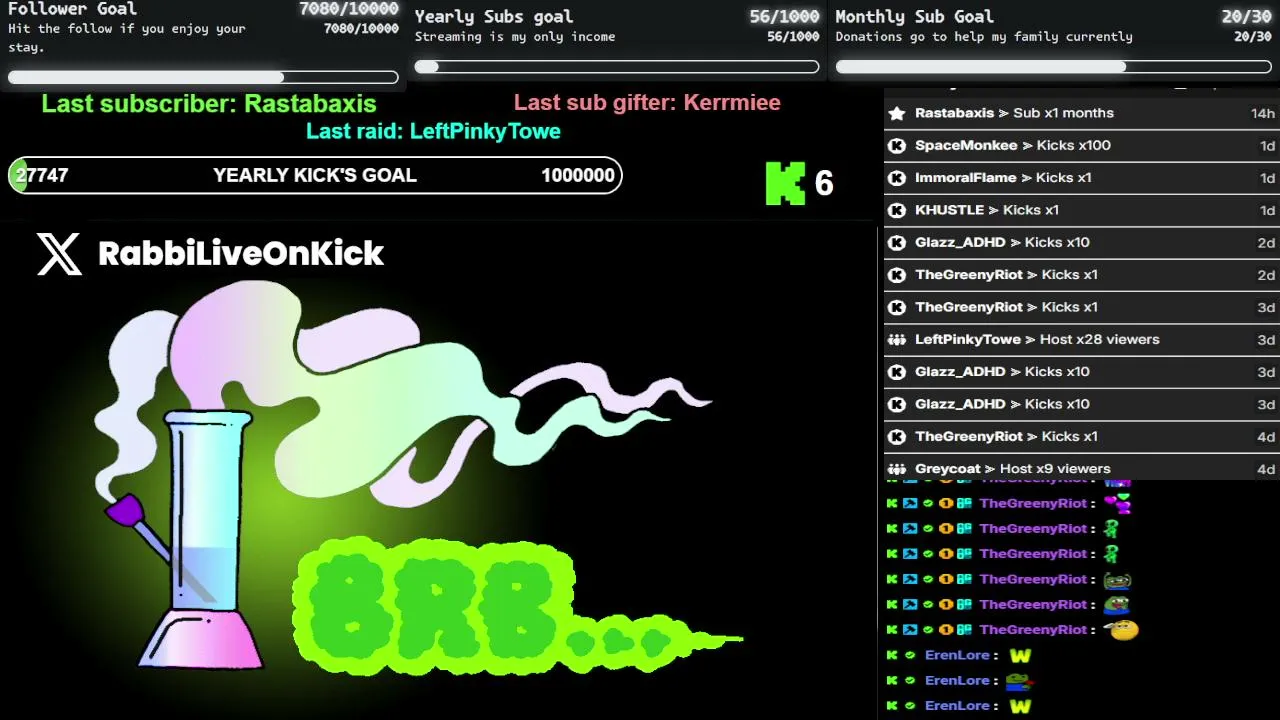The width and height of the screenshot is (1280, 720).
Task: Click the 'Follower Goal' heading
Action: pyautogui.click(x=72, y=9)
